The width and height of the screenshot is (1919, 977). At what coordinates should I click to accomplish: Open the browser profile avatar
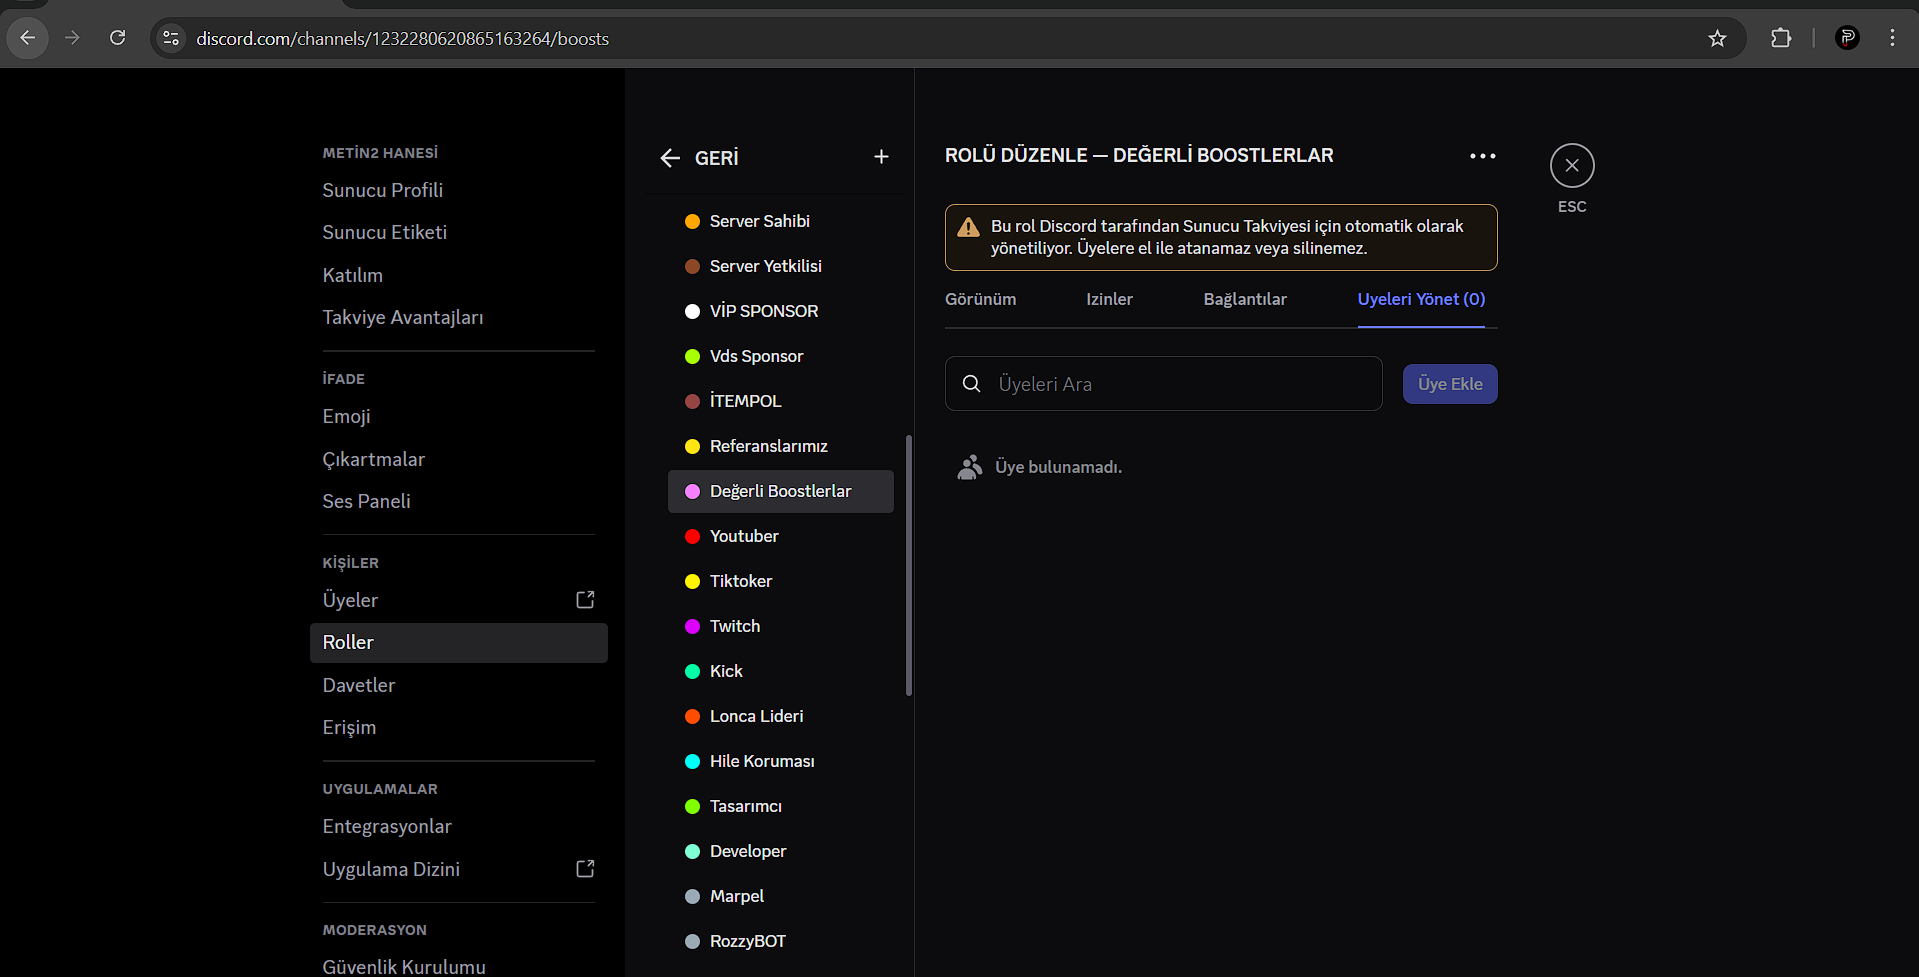(1847, 38)
